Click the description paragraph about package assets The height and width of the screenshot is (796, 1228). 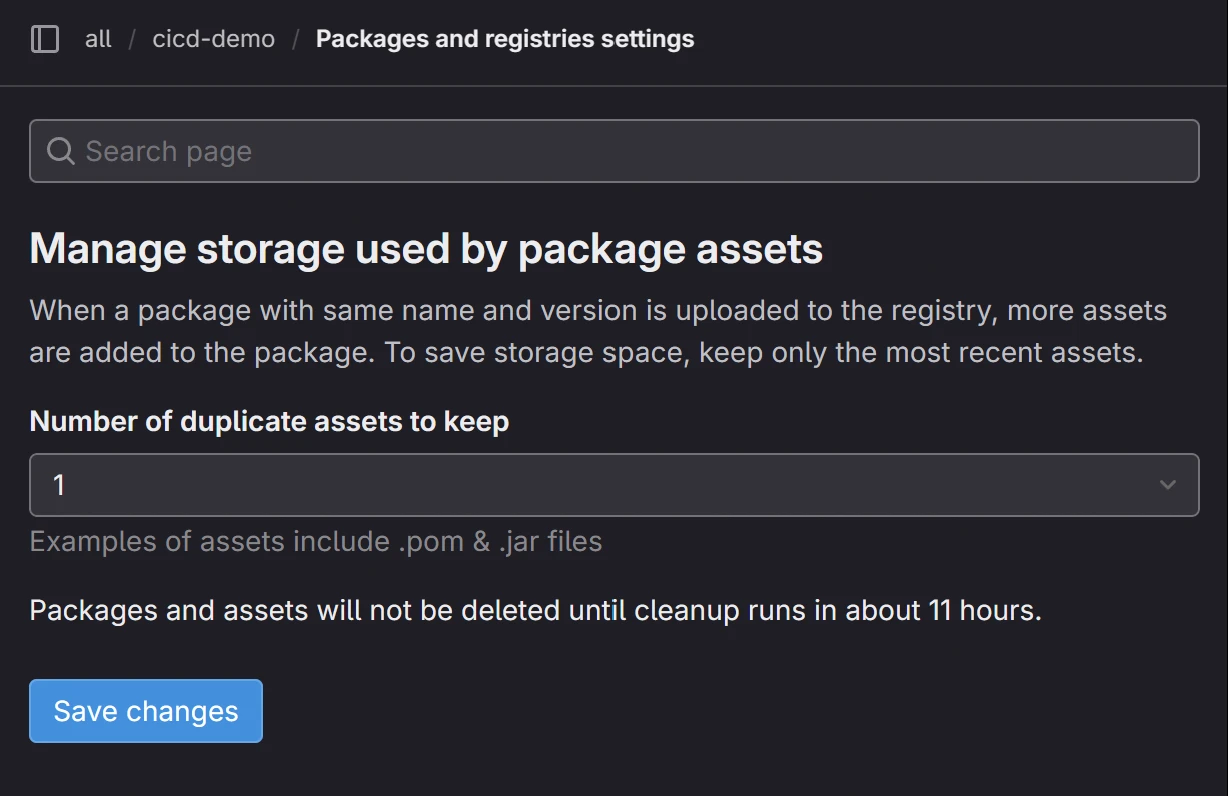[598, 331]
